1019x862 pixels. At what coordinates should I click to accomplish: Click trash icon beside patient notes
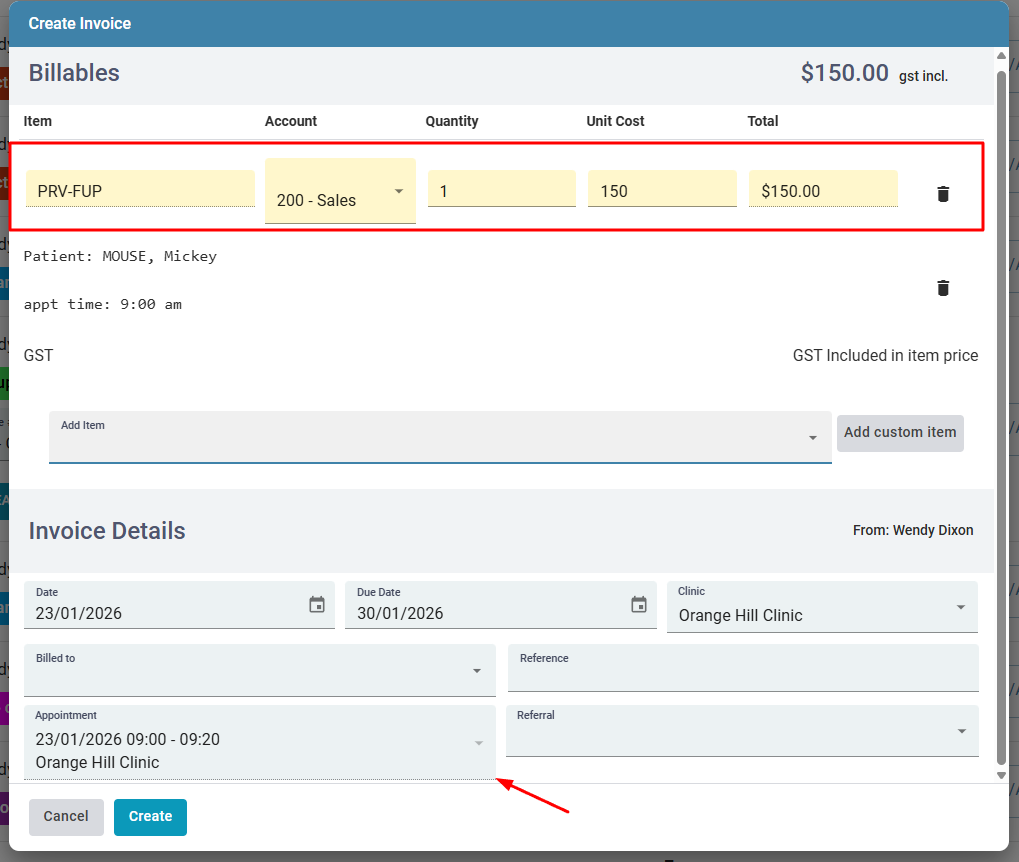click(942, 288)
